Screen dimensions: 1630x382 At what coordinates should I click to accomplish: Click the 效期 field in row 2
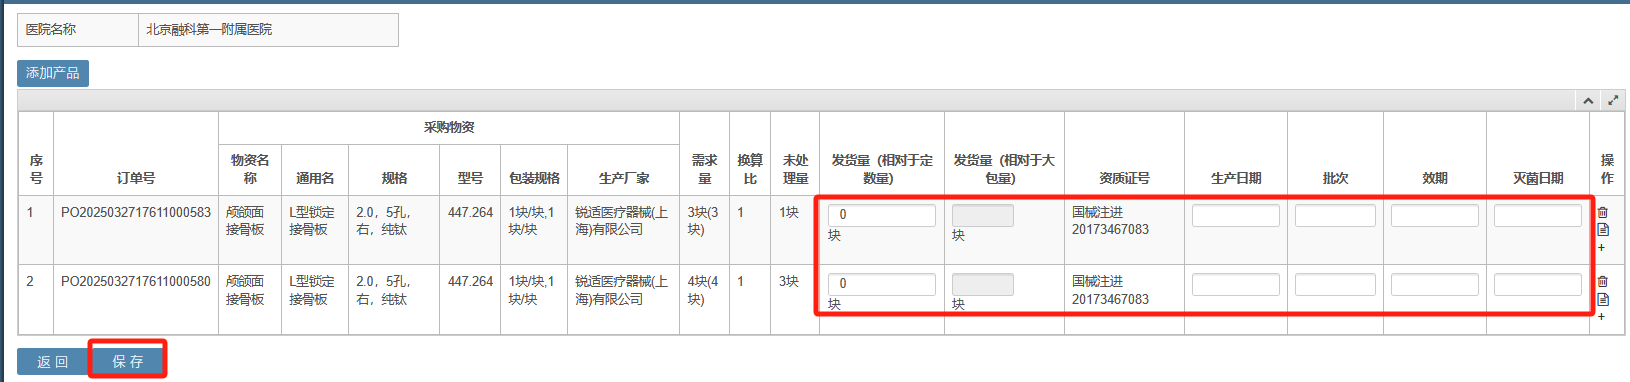tap(1435, 284)
